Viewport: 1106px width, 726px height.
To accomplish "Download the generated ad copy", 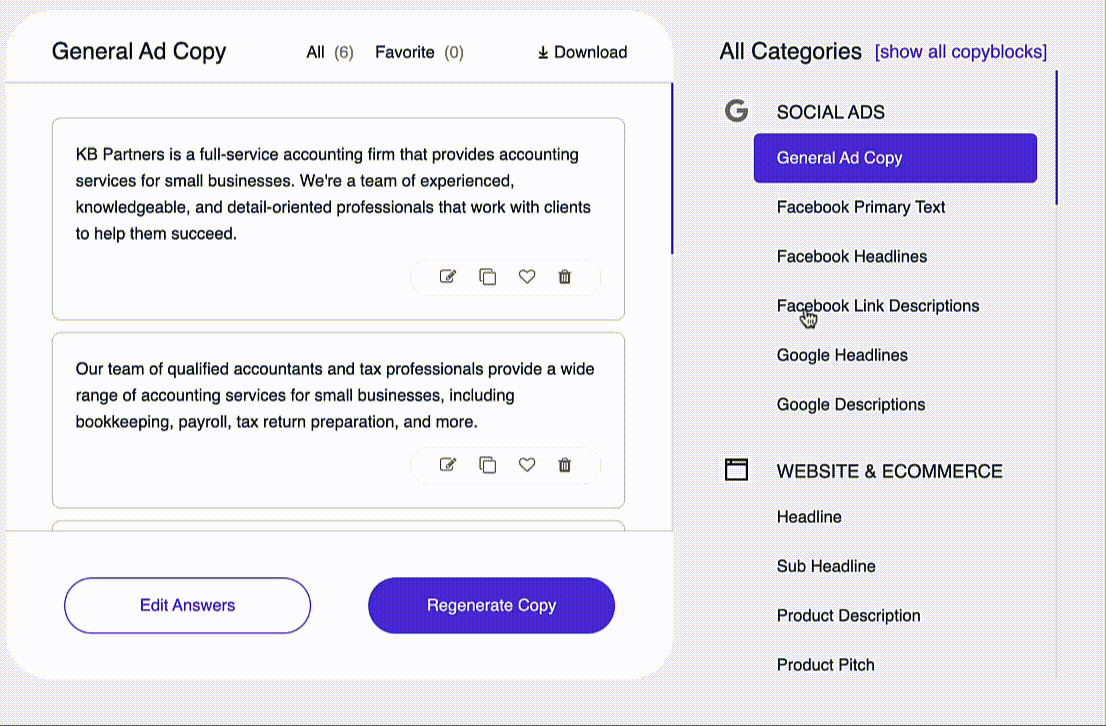I will click(x=583, y=52).
